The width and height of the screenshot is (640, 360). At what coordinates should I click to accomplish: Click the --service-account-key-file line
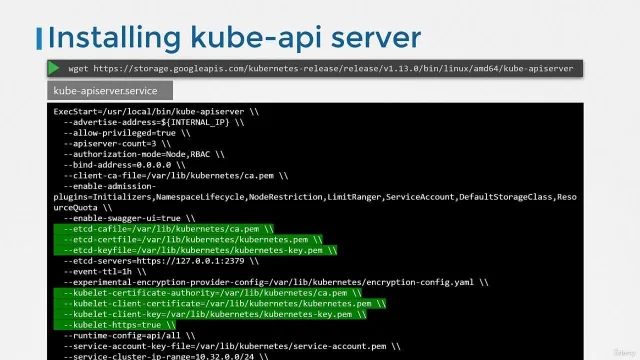232,347
